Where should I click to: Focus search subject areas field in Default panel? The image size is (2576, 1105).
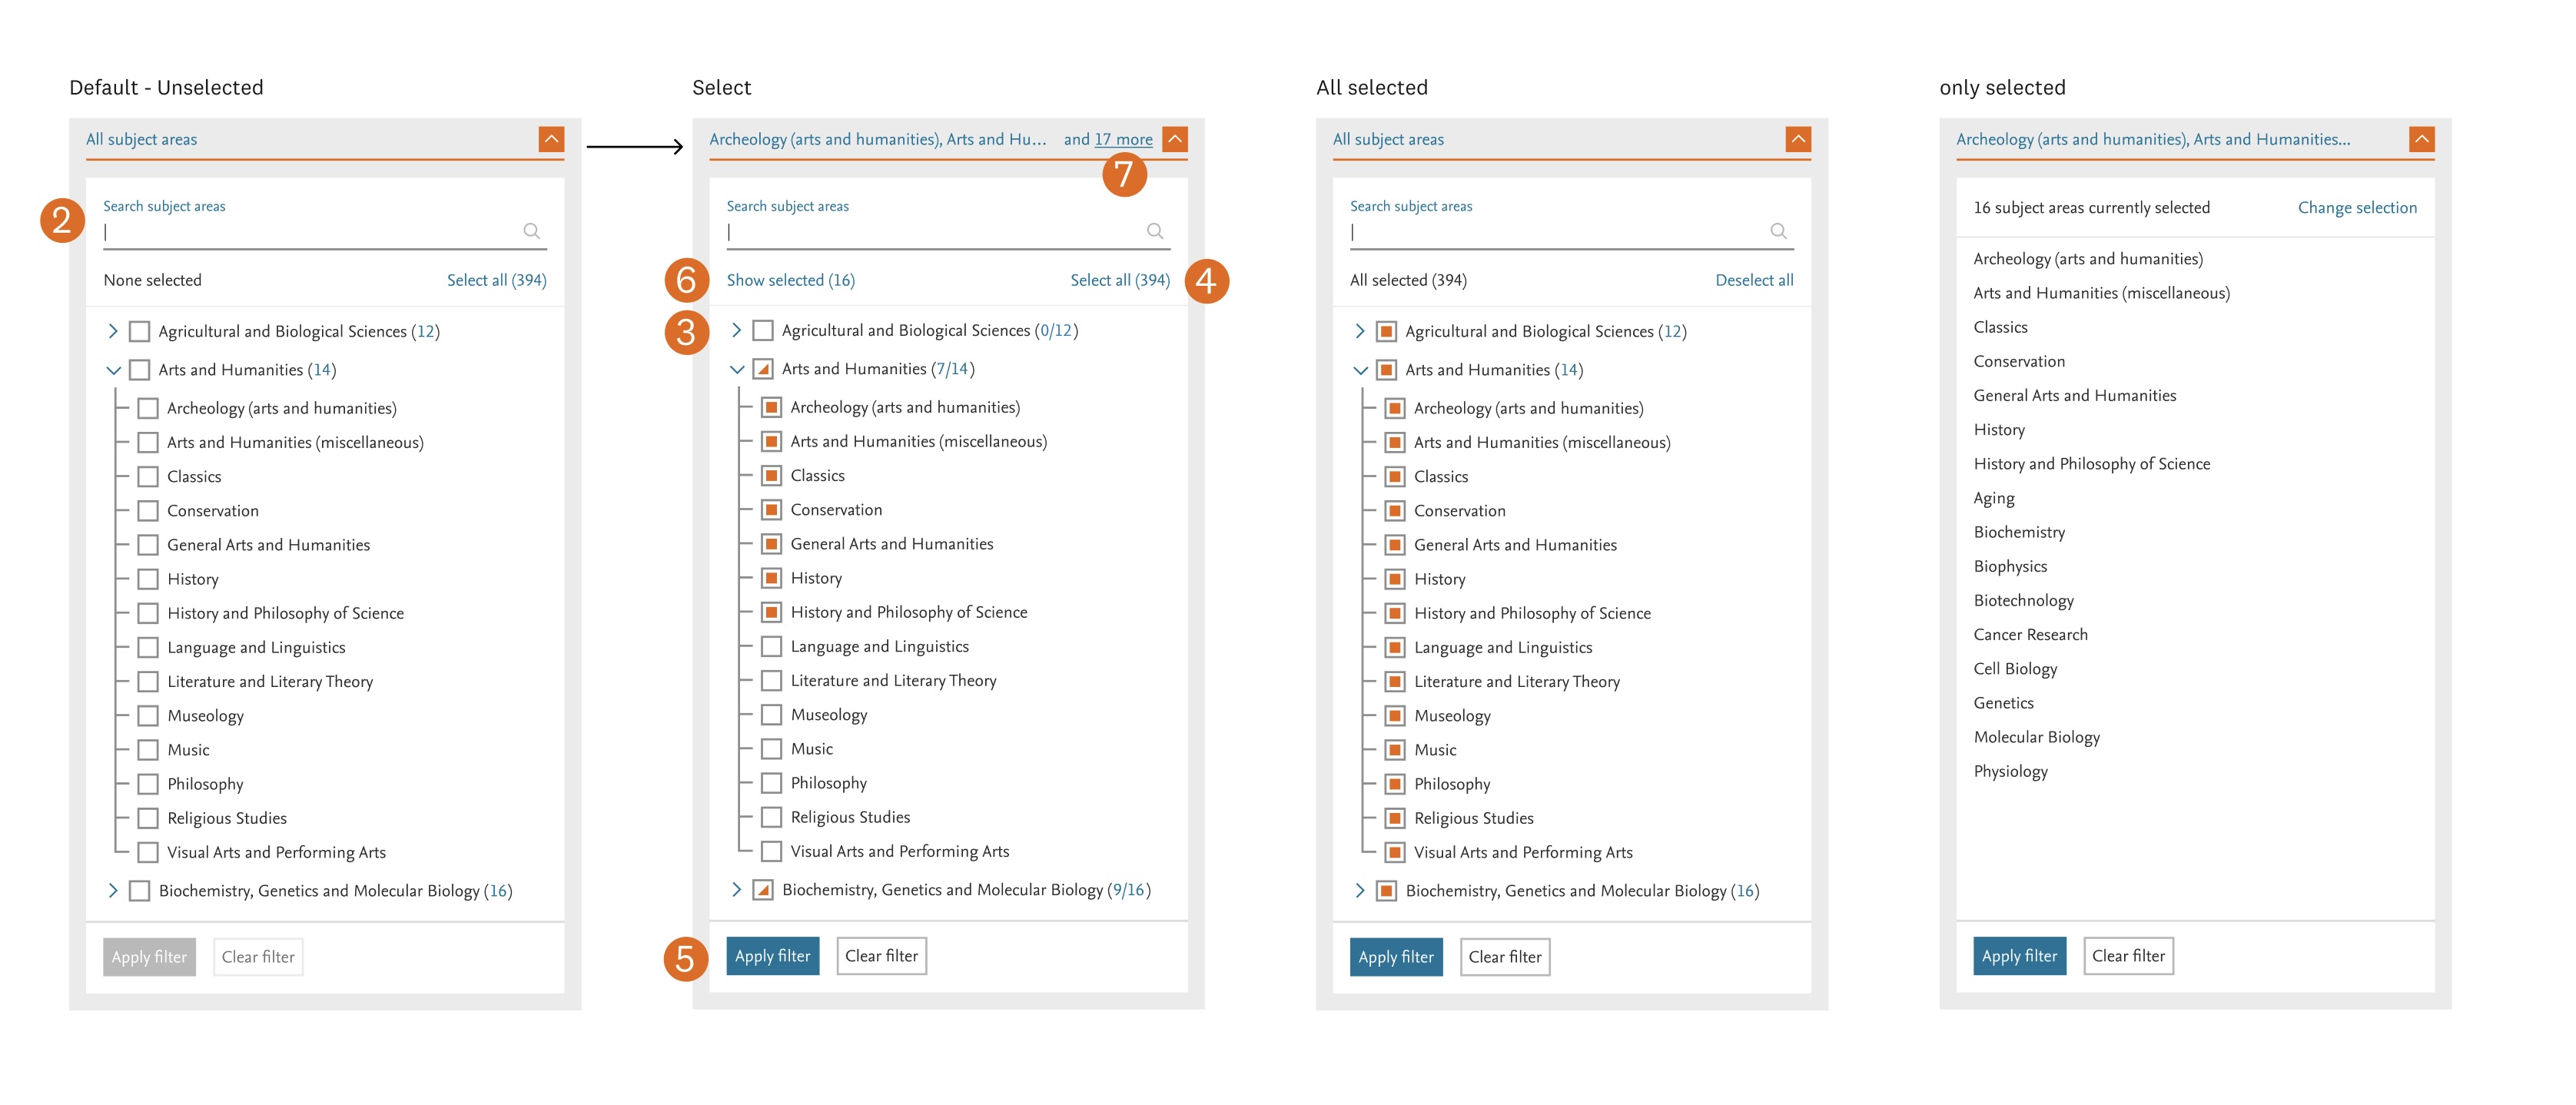click(325, 232)
